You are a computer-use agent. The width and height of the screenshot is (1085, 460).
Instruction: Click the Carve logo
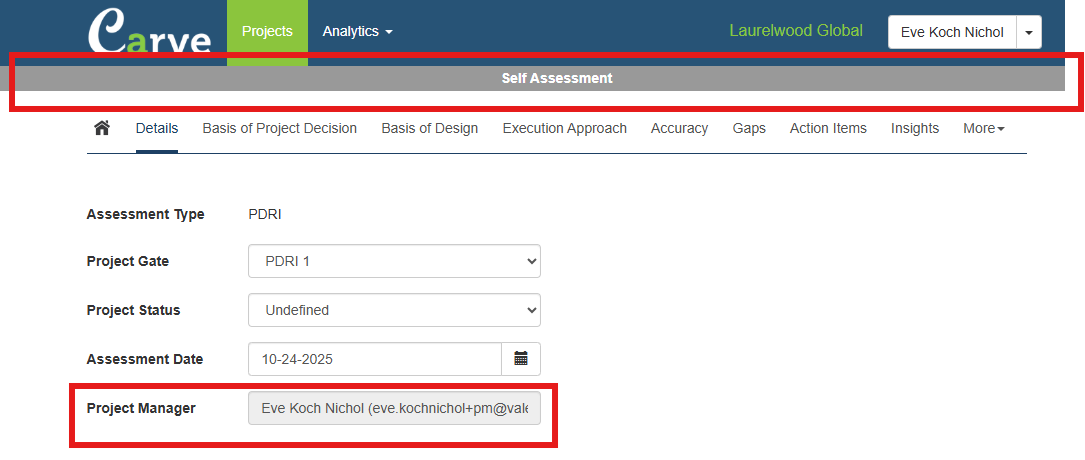coord(150,32)
